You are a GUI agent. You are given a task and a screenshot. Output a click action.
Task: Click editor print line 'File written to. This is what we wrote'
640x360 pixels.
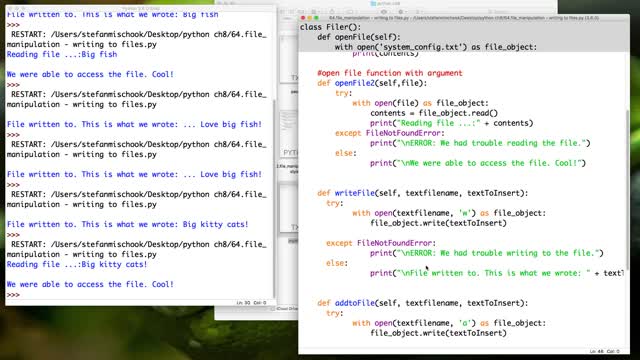pyautogui.click(x=497, y=273)
